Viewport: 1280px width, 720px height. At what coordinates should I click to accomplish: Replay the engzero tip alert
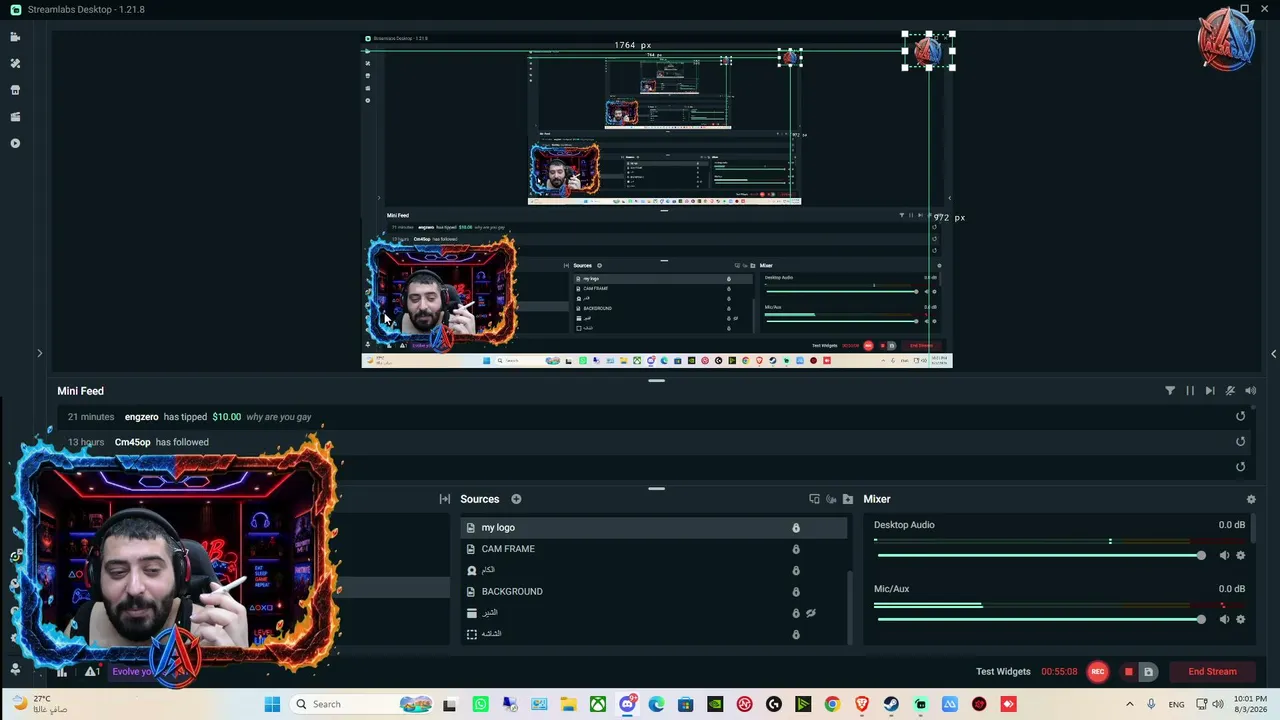pos(1241,417)
